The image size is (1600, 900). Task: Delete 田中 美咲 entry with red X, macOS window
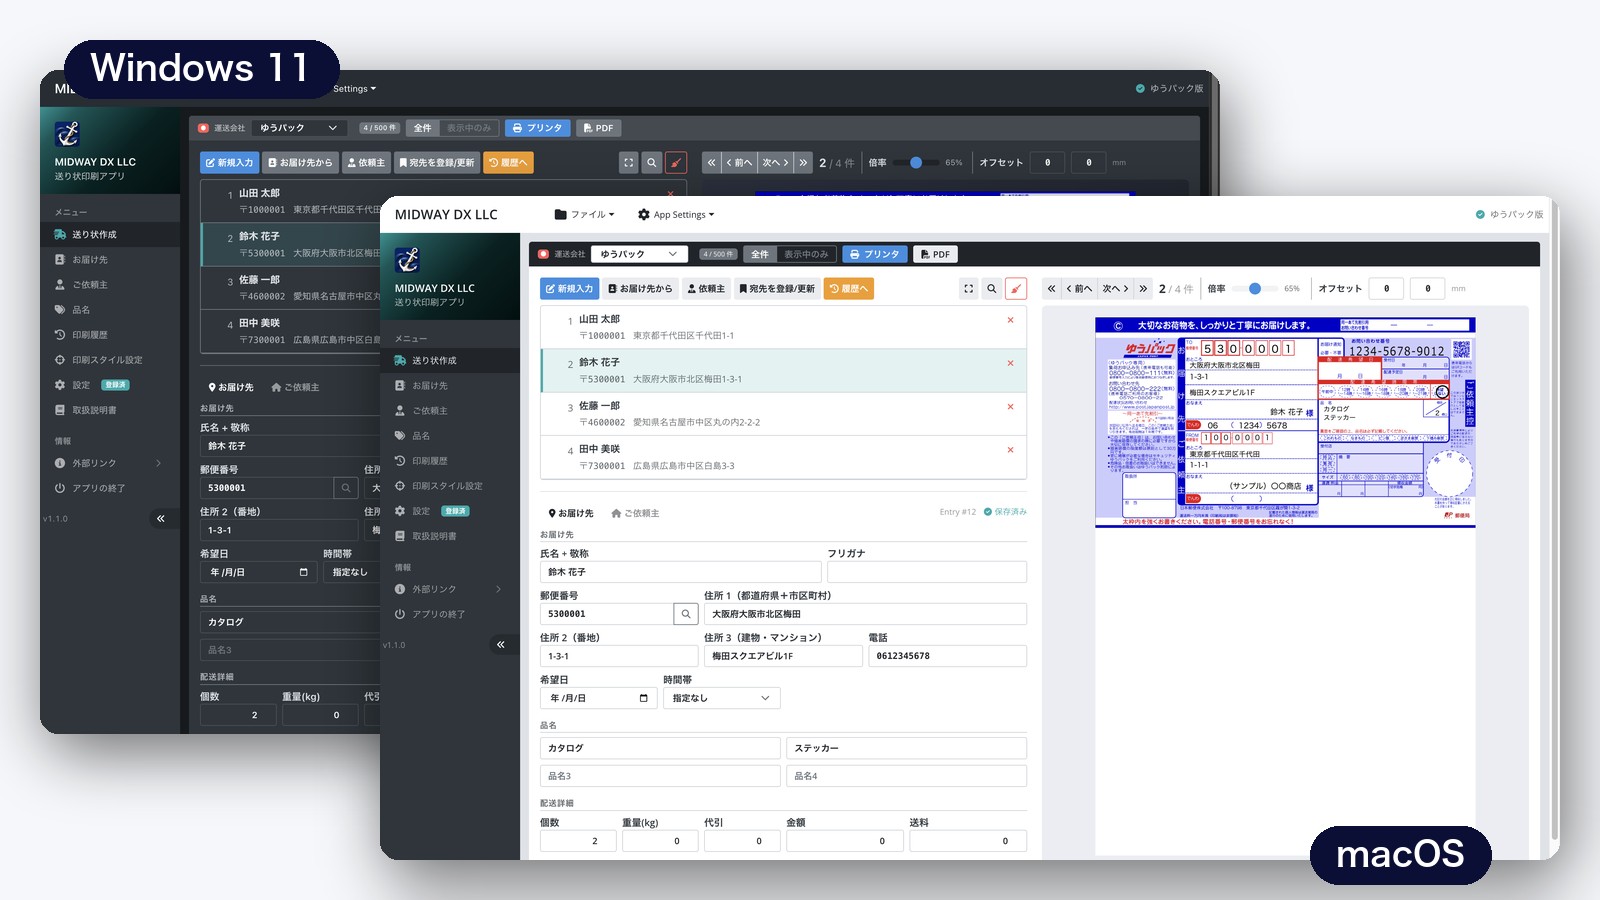1010,449
